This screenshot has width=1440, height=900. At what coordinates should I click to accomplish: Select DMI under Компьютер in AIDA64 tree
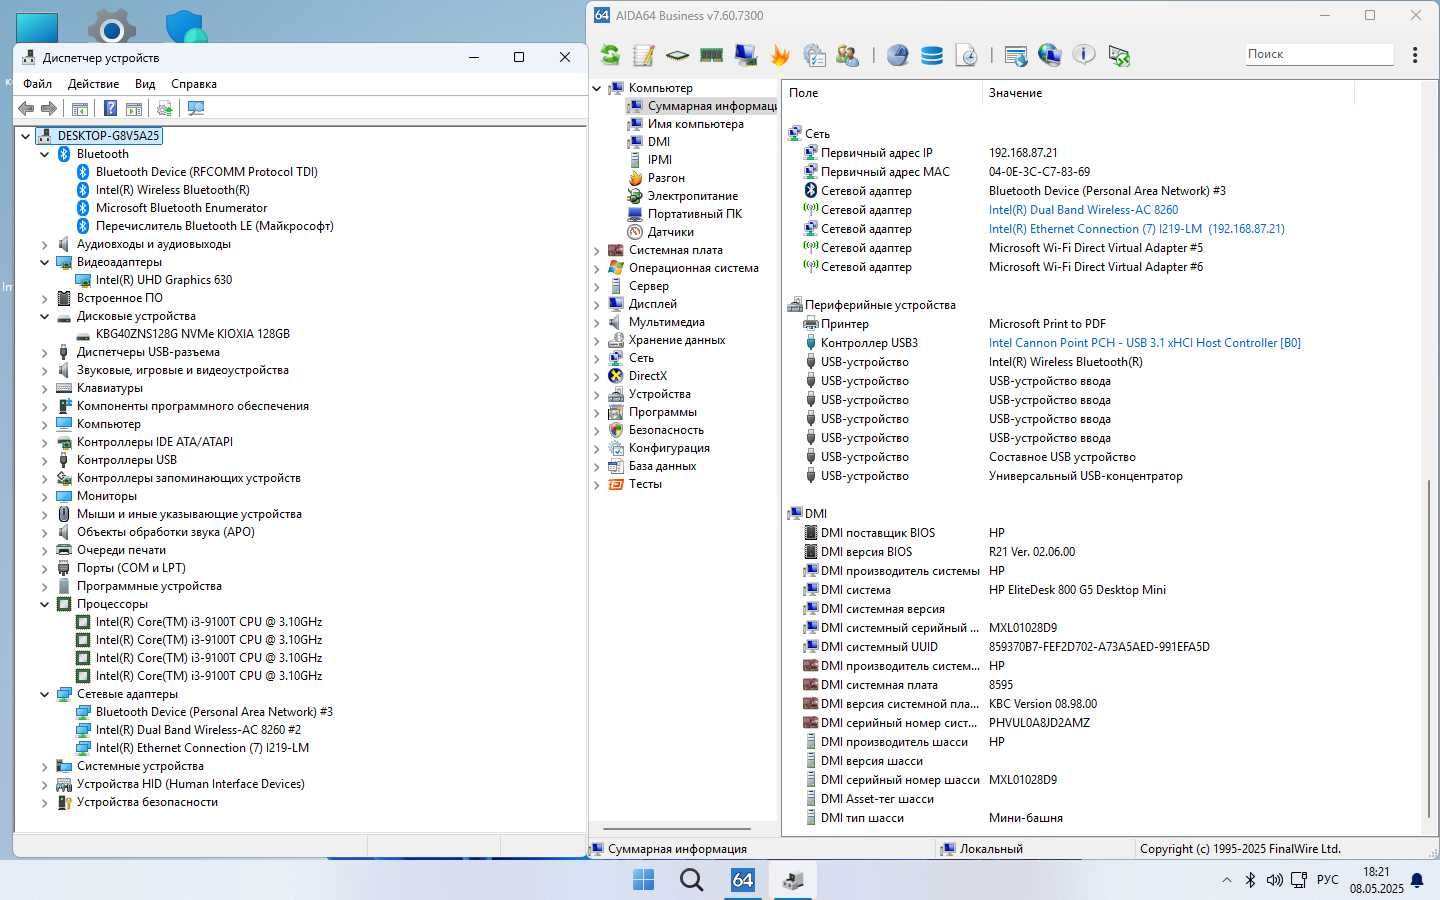pos(659,142)
